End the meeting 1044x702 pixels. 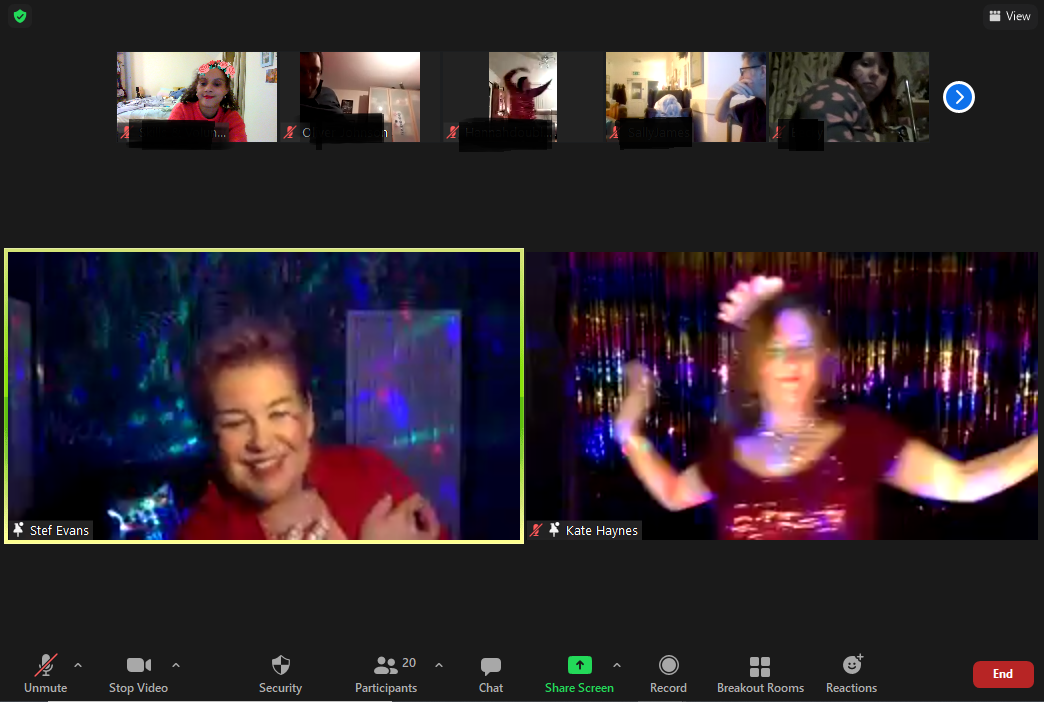[x=1003, y=674]
